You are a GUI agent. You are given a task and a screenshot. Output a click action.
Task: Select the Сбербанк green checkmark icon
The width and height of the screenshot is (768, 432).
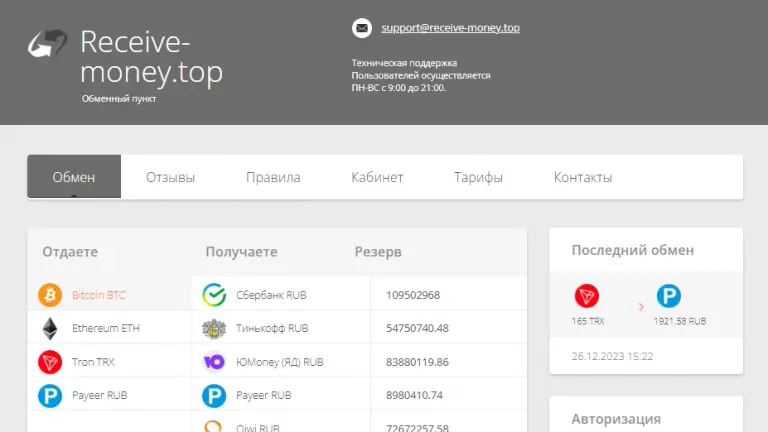(x=214, y=295)
